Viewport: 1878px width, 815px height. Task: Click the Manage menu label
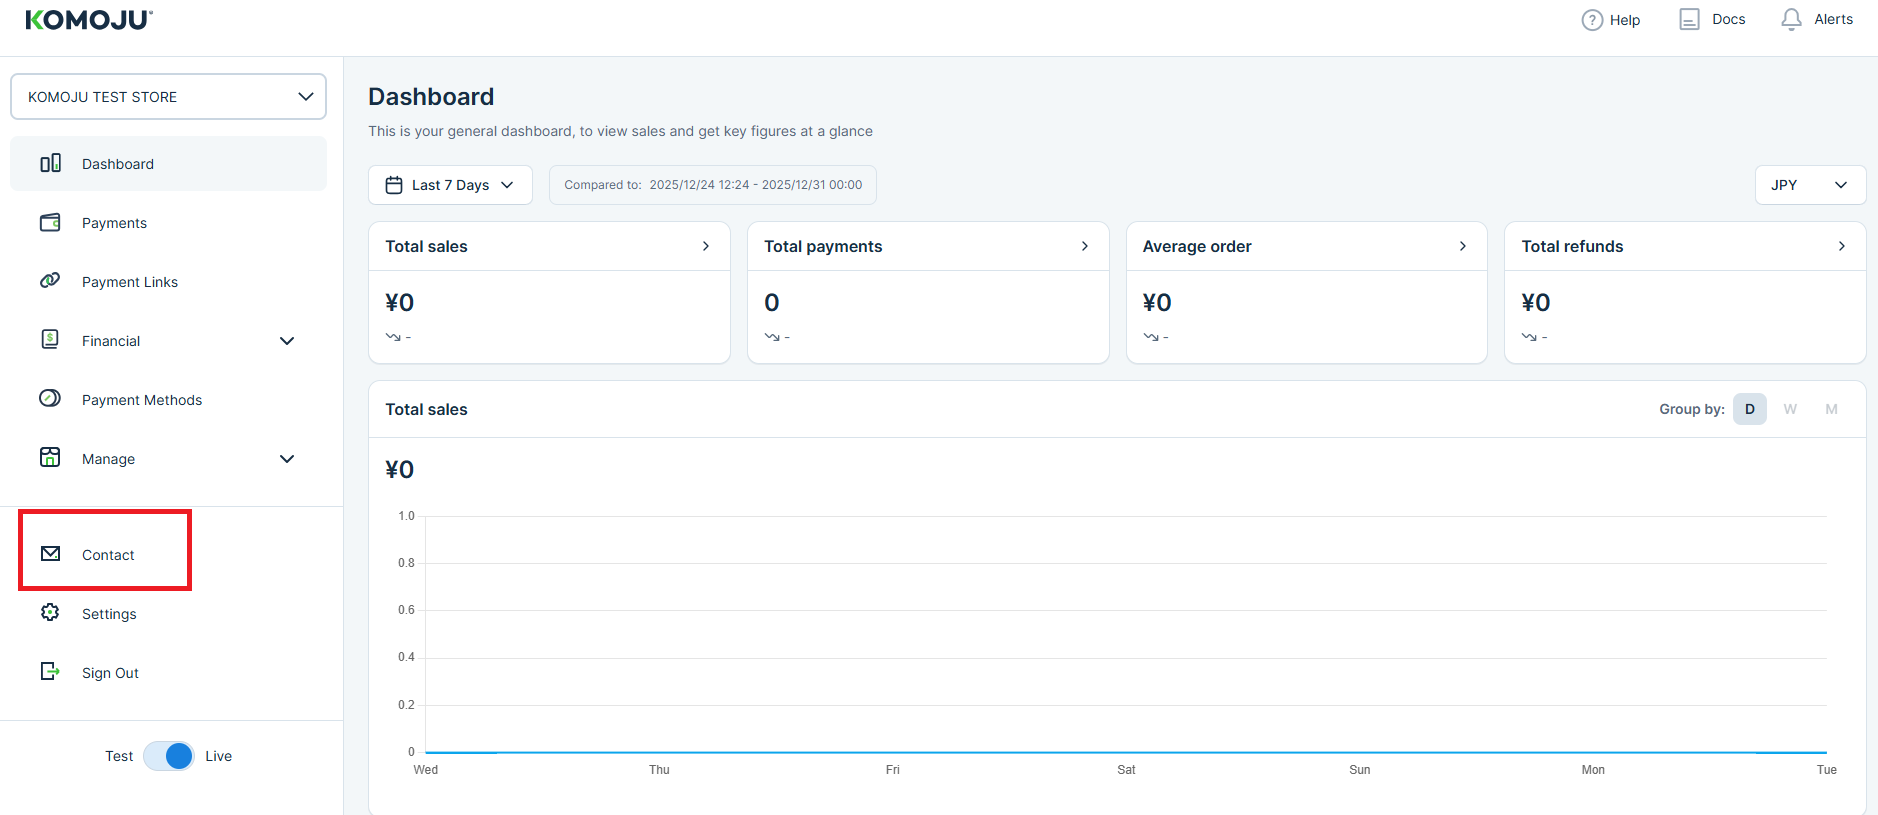[108, 459]
